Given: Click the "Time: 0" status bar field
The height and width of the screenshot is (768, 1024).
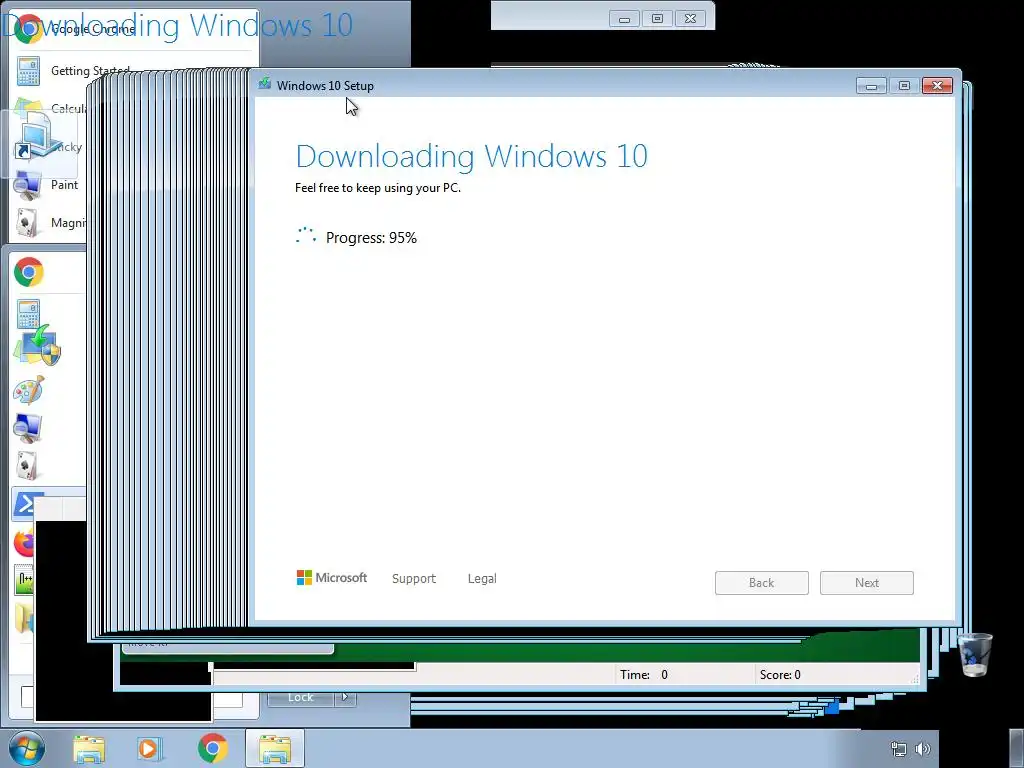Looking at the screenshot, I should pos(684,675).
